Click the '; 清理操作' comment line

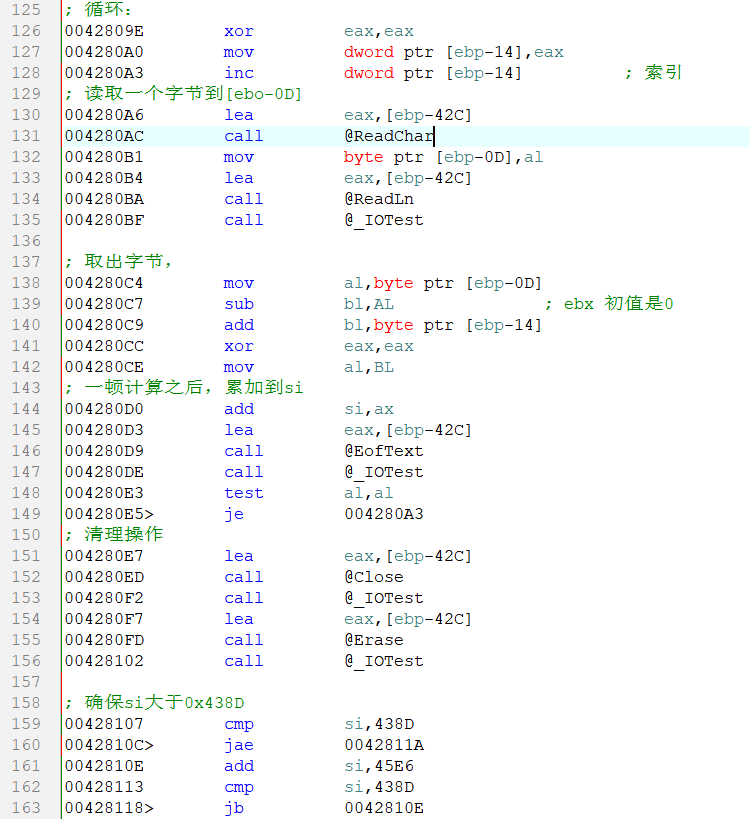pos(113,535)
